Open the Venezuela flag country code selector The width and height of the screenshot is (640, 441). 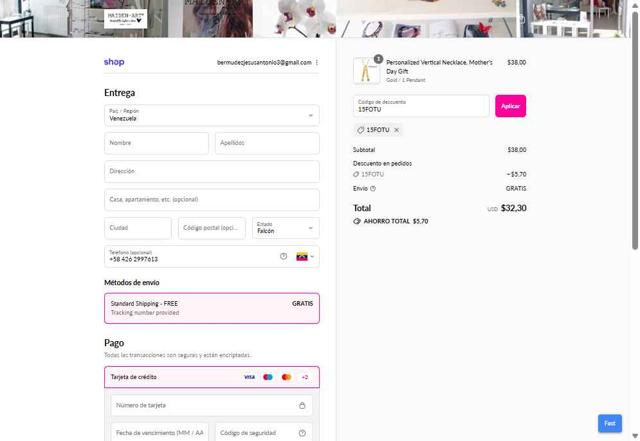click(305, 256)
